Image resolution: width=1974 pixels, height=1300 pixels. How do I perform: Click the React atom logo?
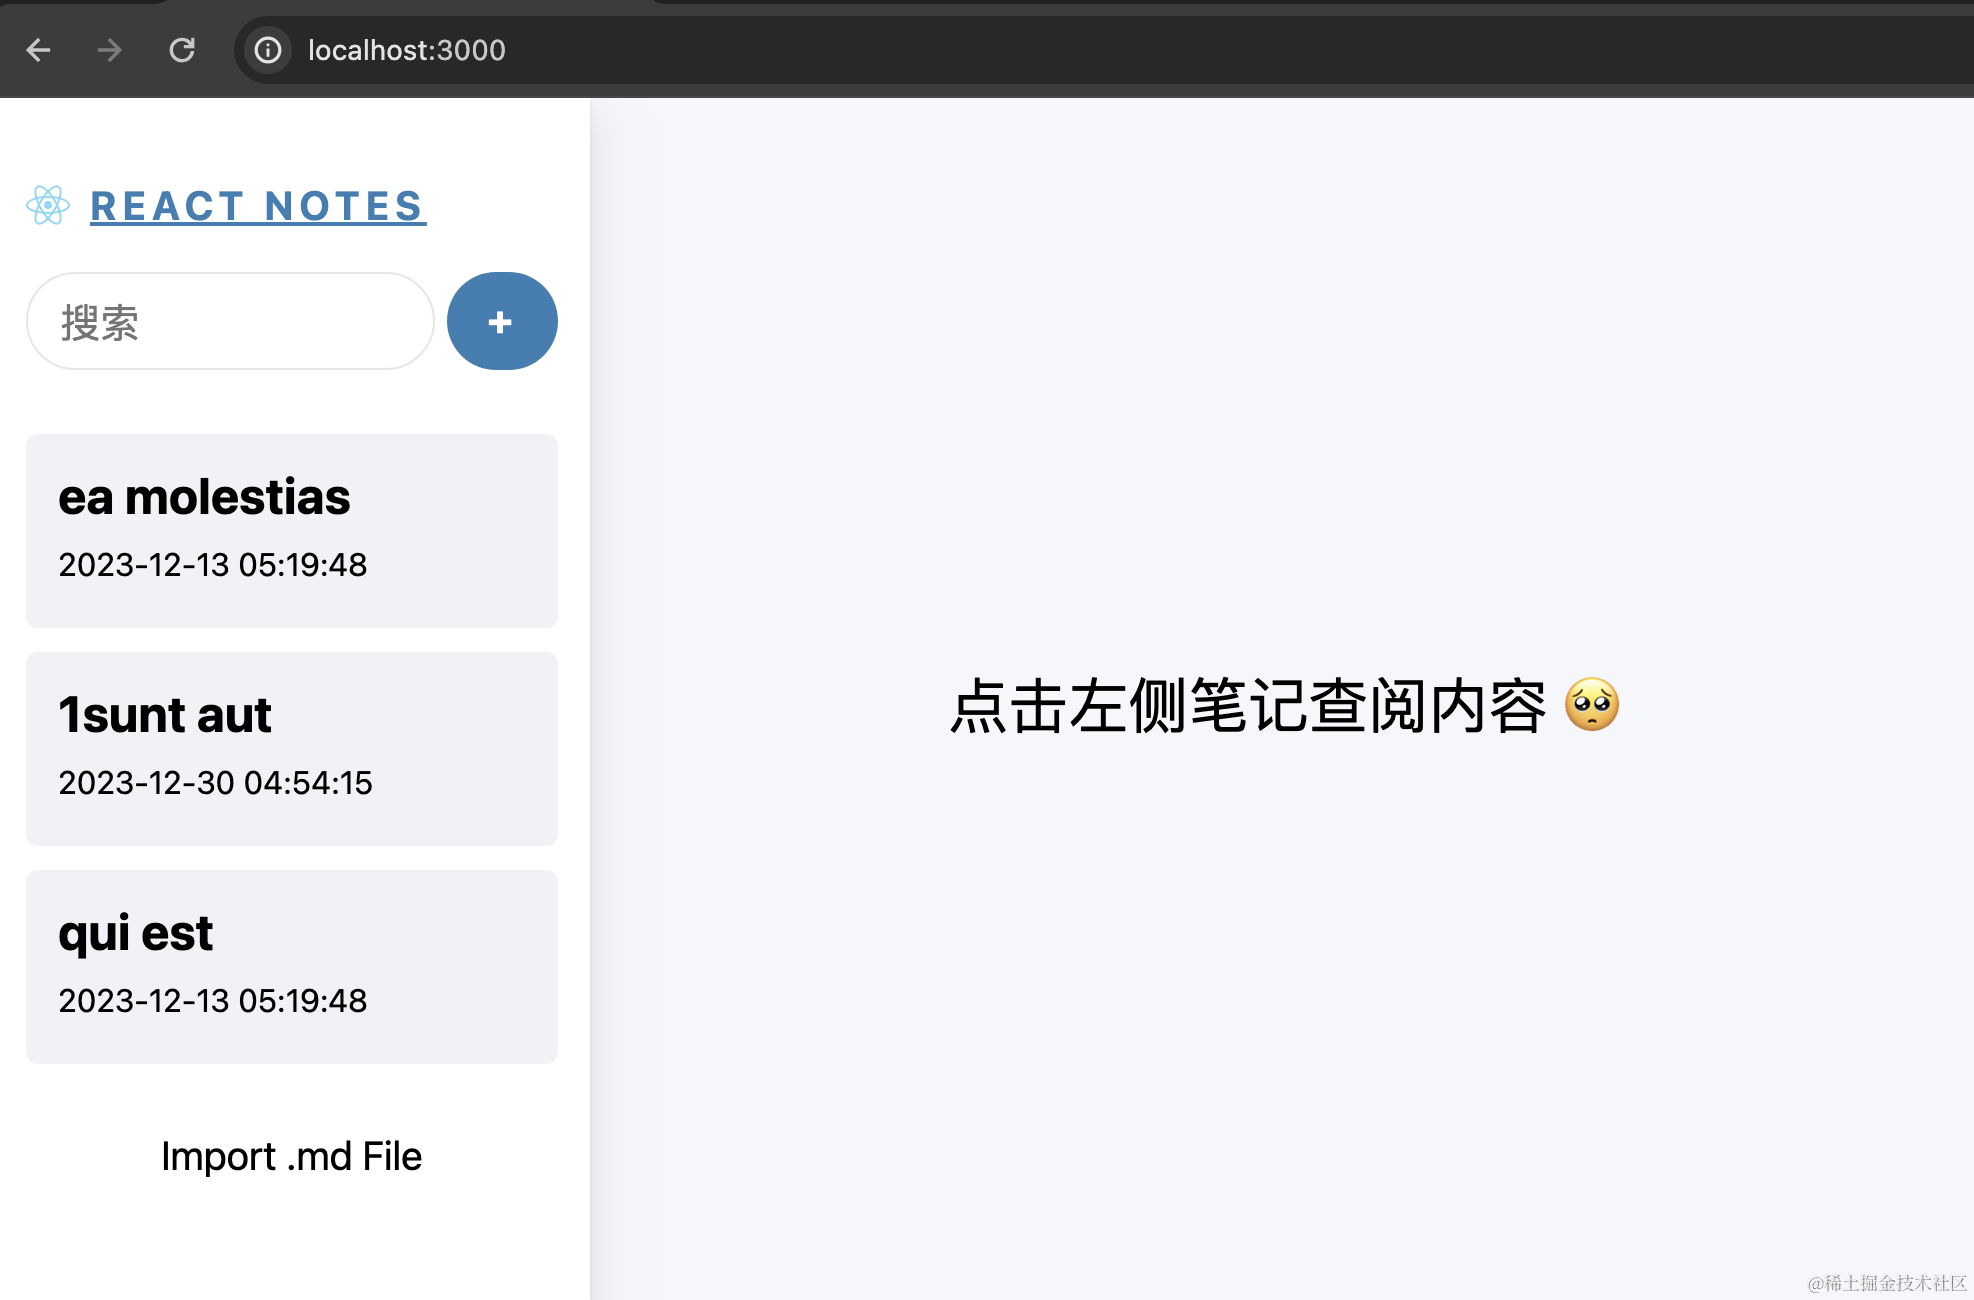click(x=48, y=206)
